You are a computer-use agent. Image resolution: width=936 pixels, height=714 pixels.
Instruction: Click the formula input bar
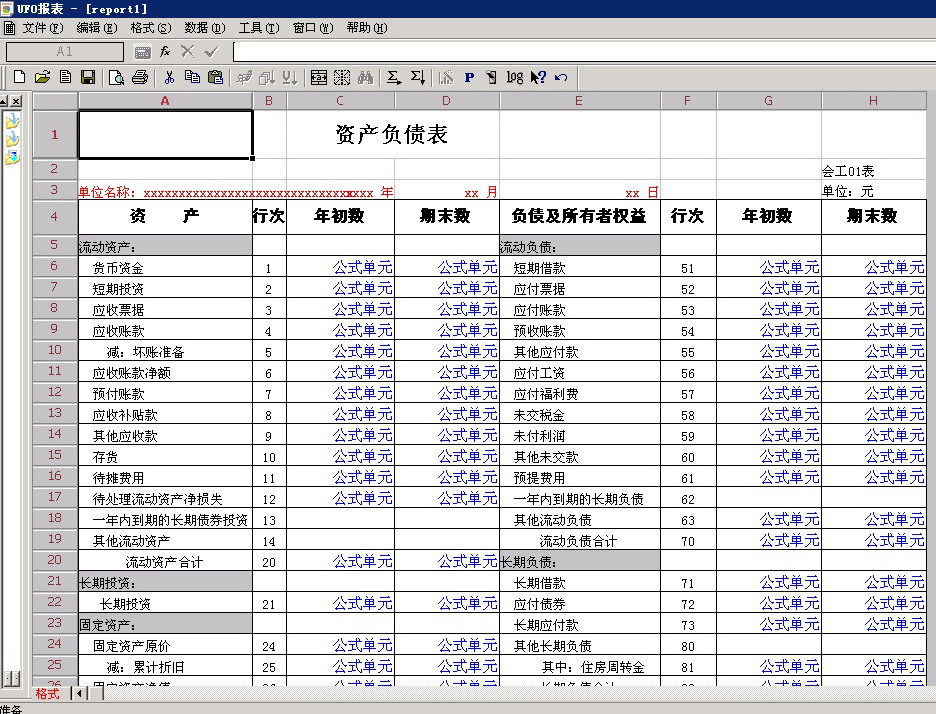pos(584,52)
